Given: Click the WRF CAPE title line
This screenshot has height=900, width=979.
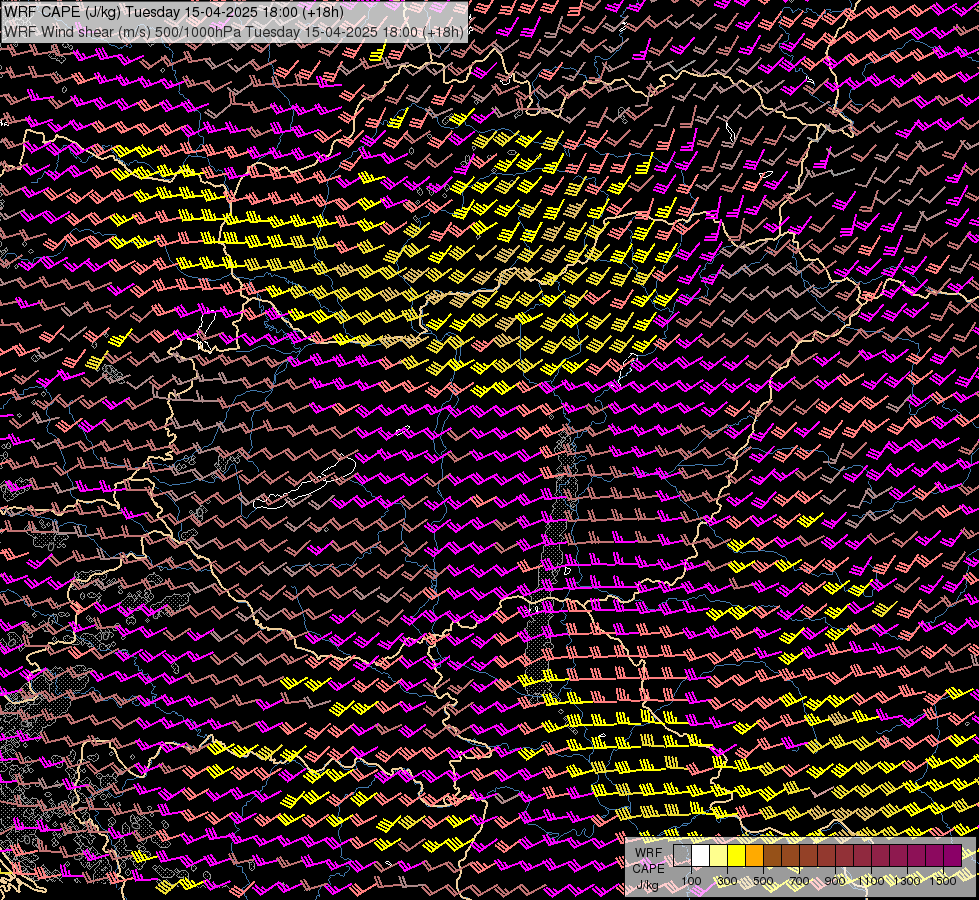Looking at the screenshot, I should (174, 12).
